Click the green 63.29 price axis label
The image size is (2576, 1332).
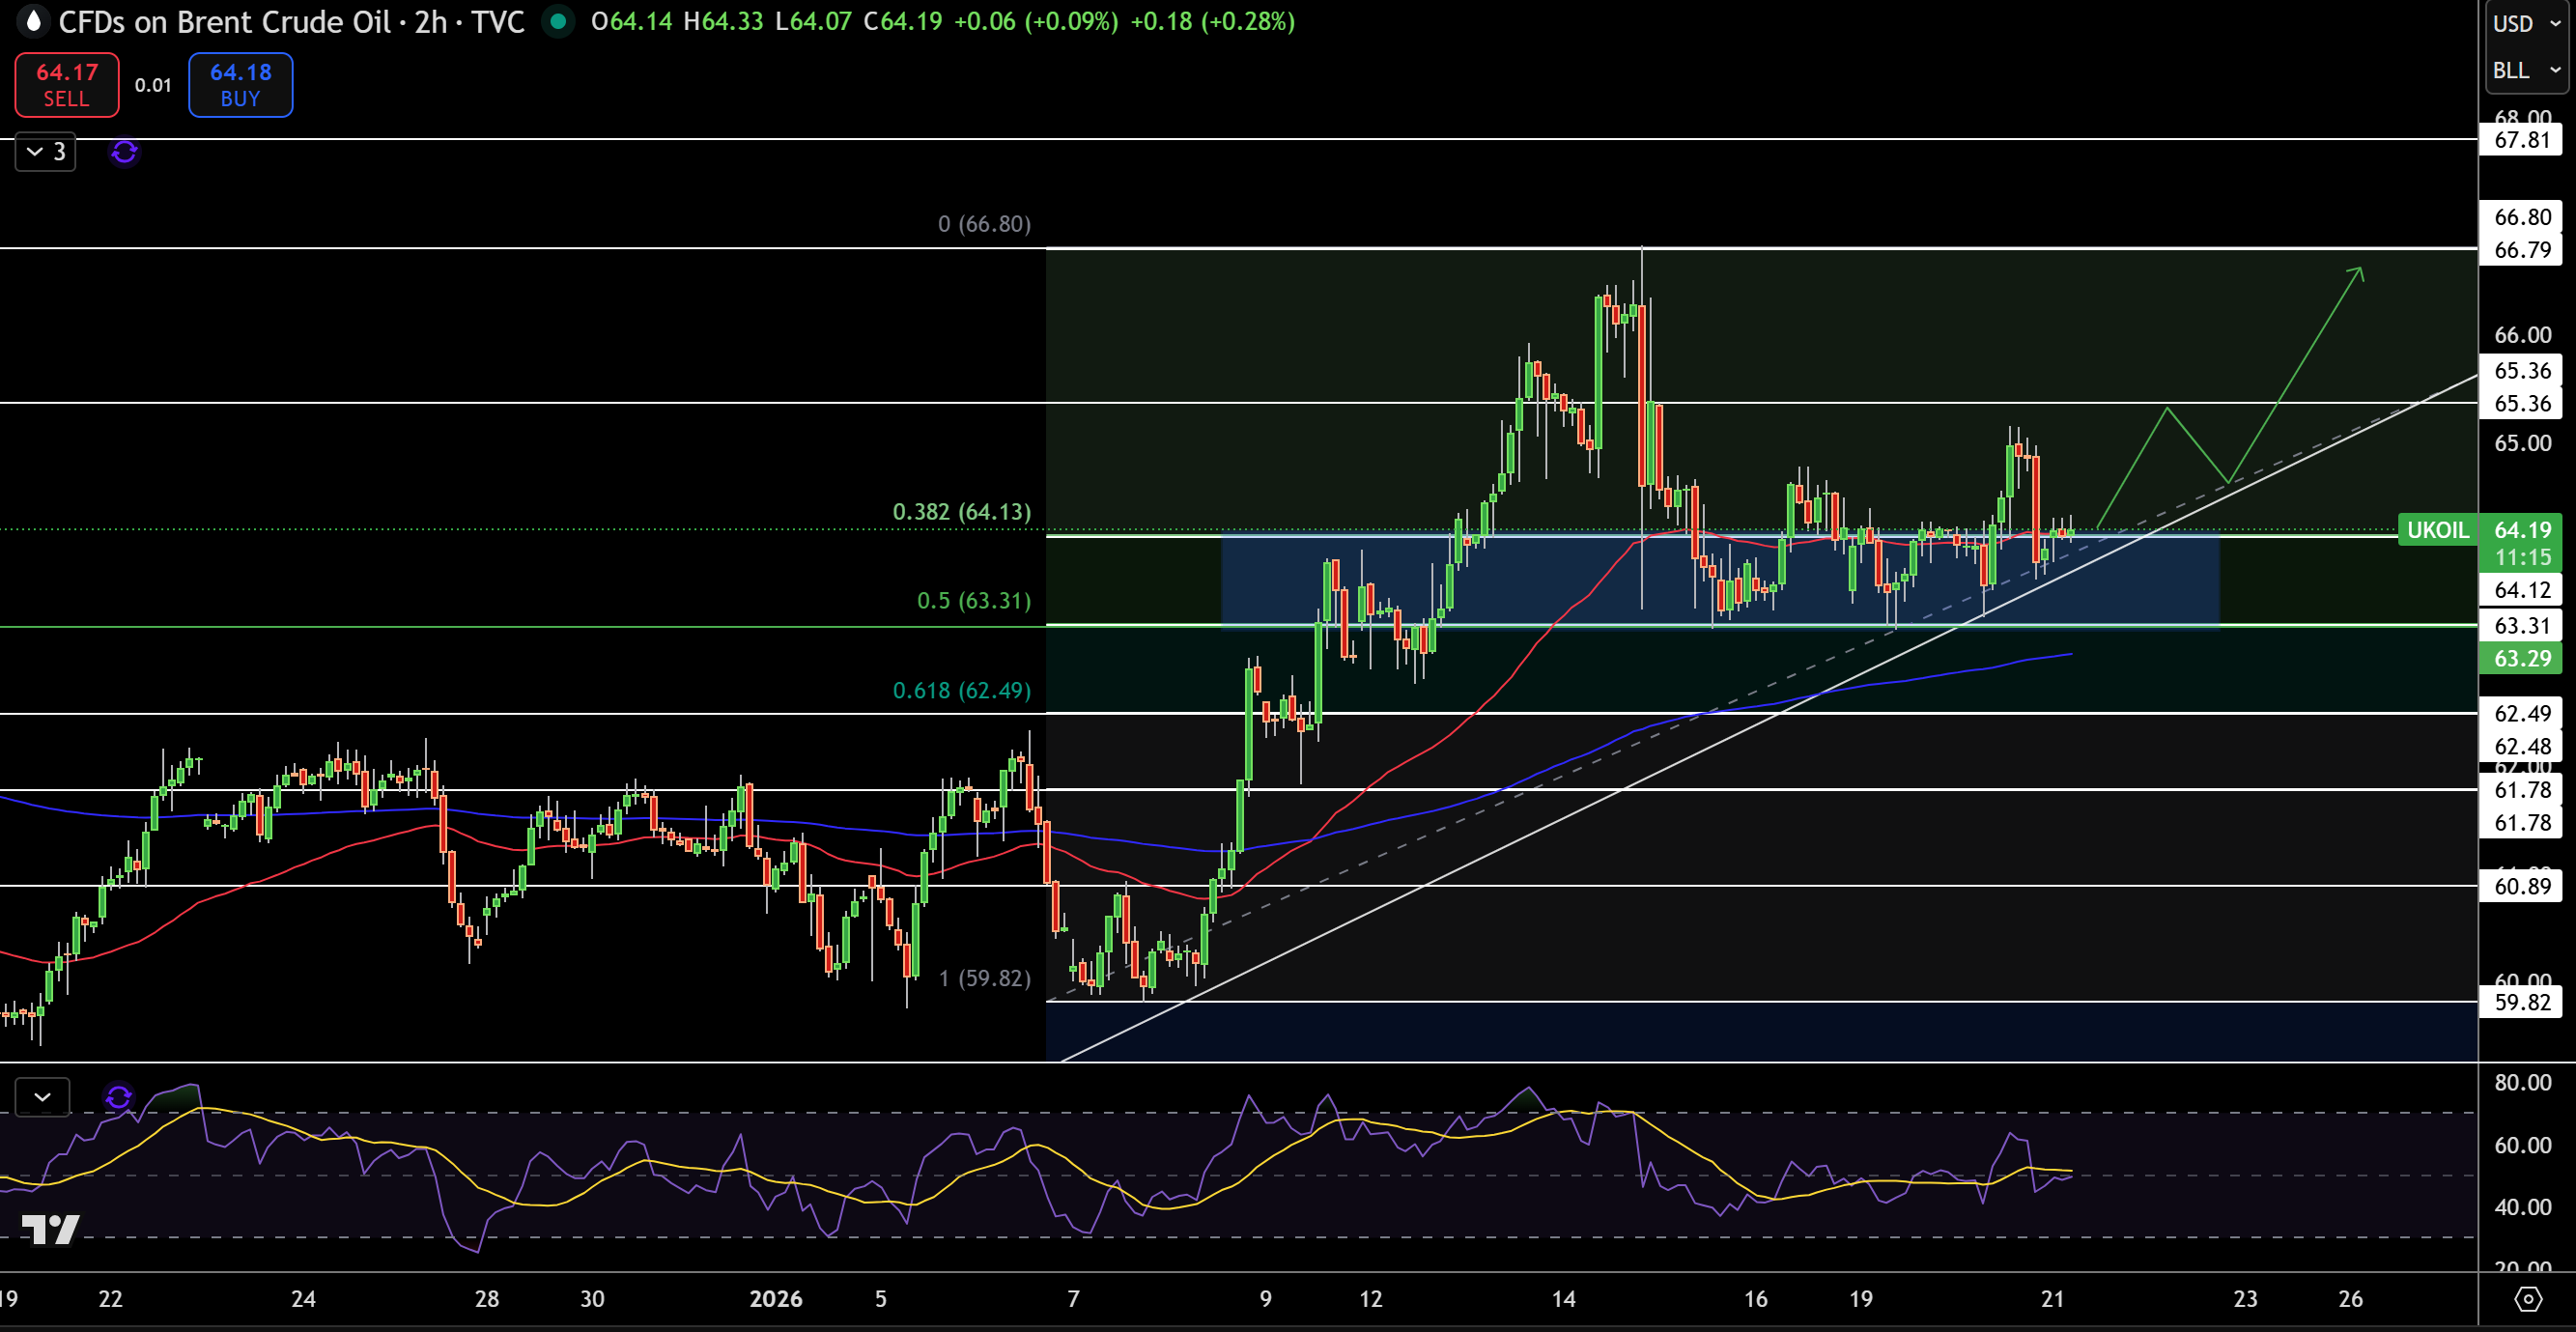[x=2522, y=658]
